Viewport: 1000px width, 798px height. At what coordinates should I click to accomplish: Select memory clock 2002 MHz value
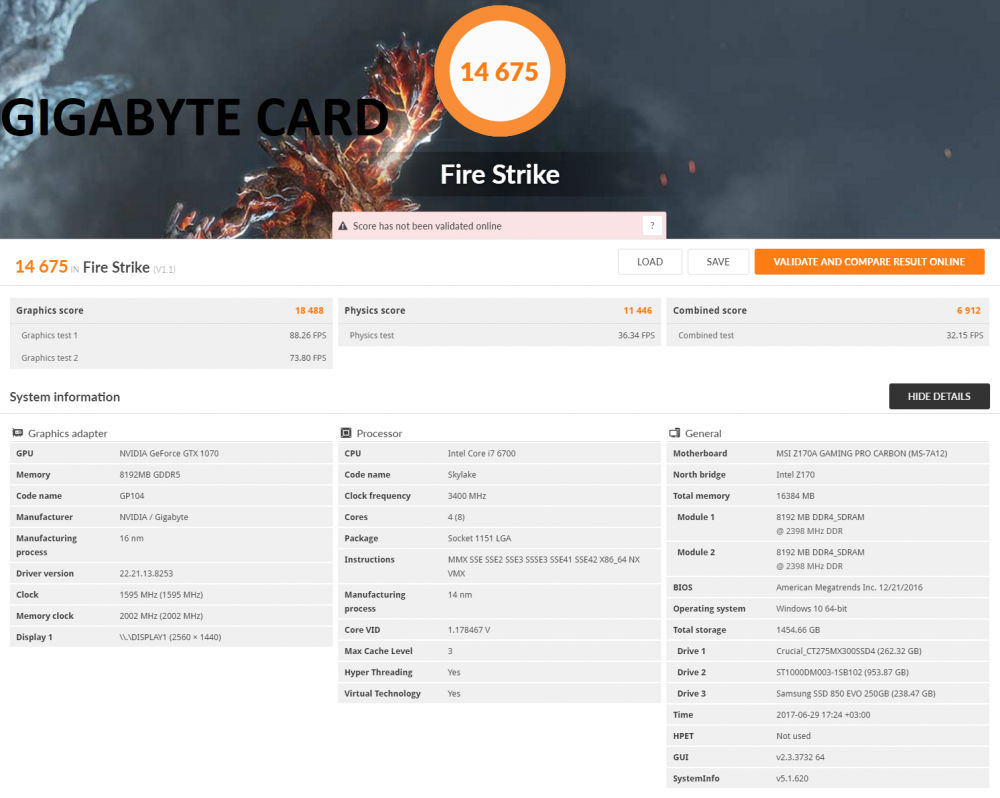(x=161, y=616)
